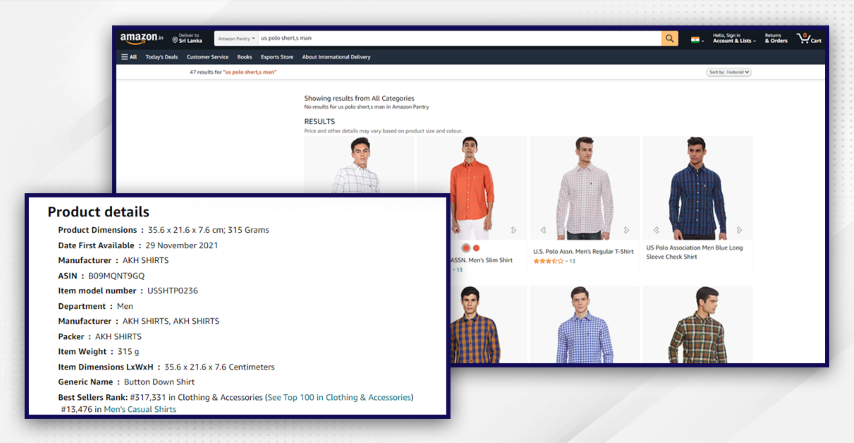Click the search input field

click(x=460, y=39)
